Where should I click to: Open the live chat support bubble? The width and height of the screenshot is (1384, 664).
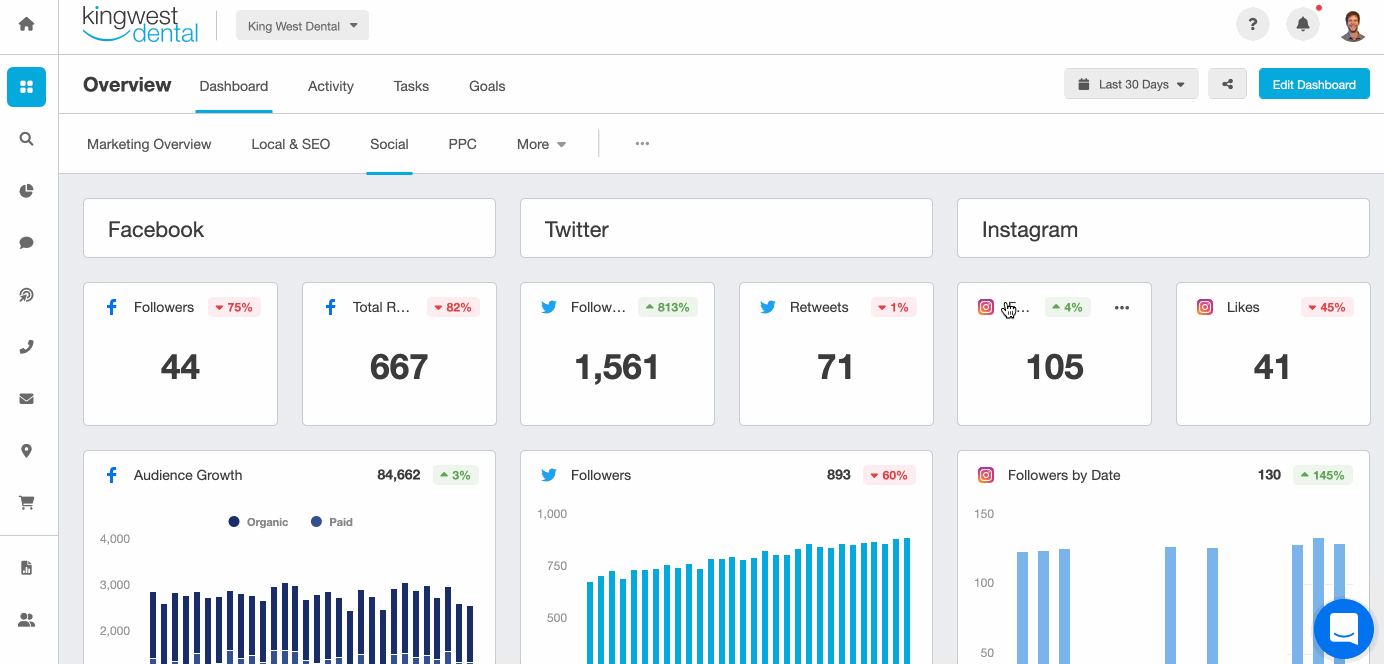point(1343,629)
